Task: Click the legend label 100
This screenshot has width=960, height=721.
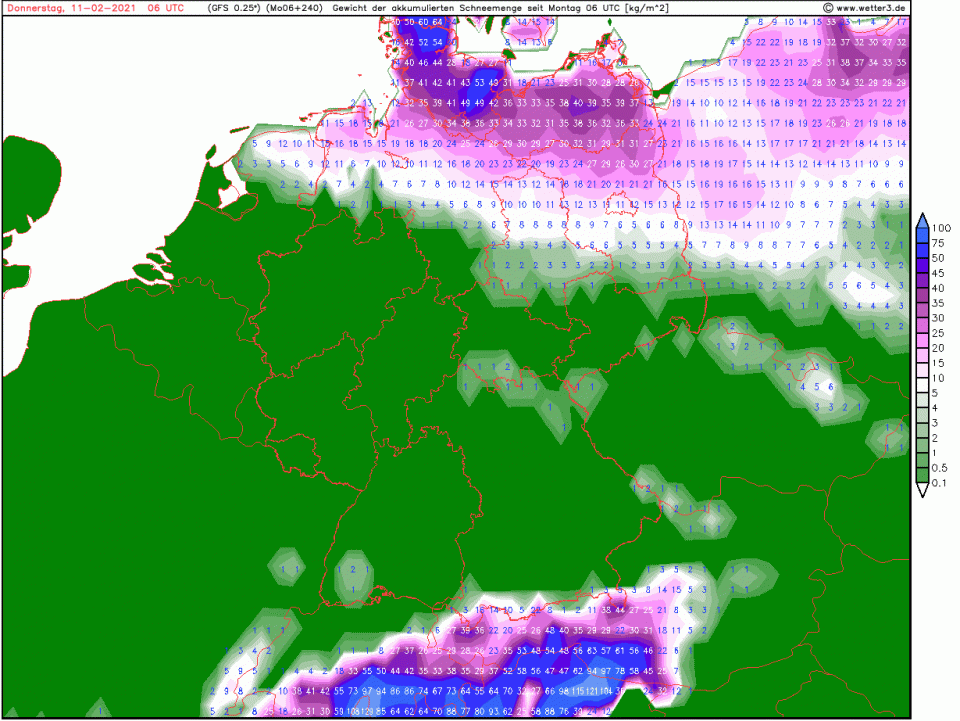Action: [x=944, y=227]
